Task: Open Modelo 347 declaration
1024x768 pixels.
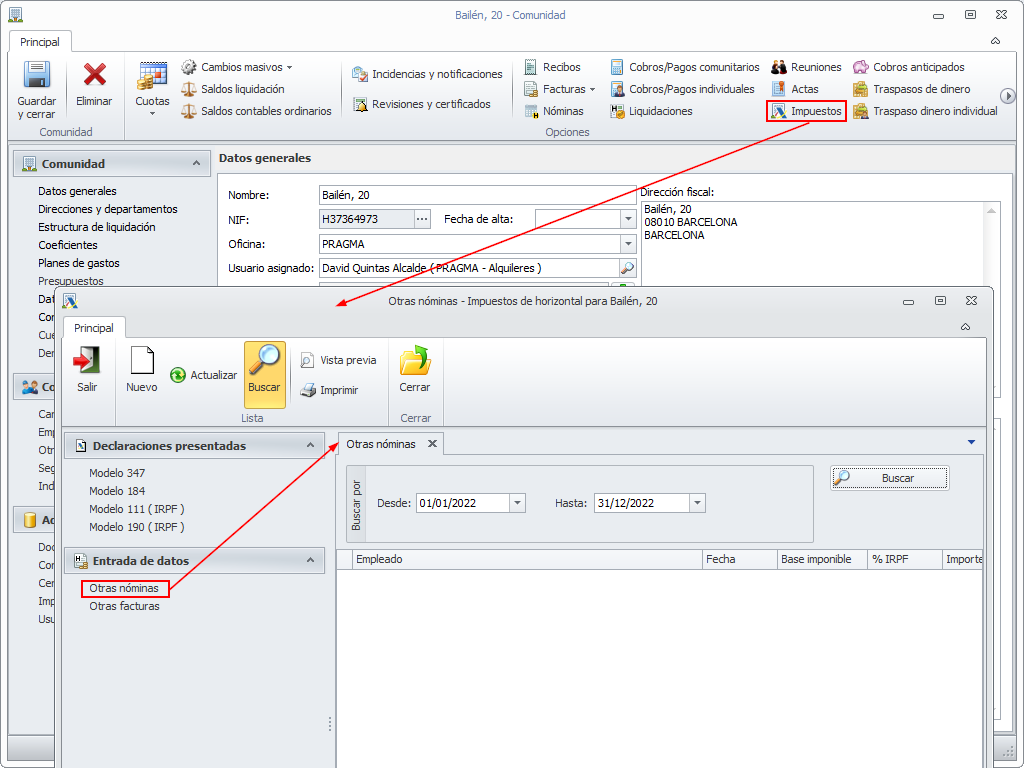Action: click(118, 473)
